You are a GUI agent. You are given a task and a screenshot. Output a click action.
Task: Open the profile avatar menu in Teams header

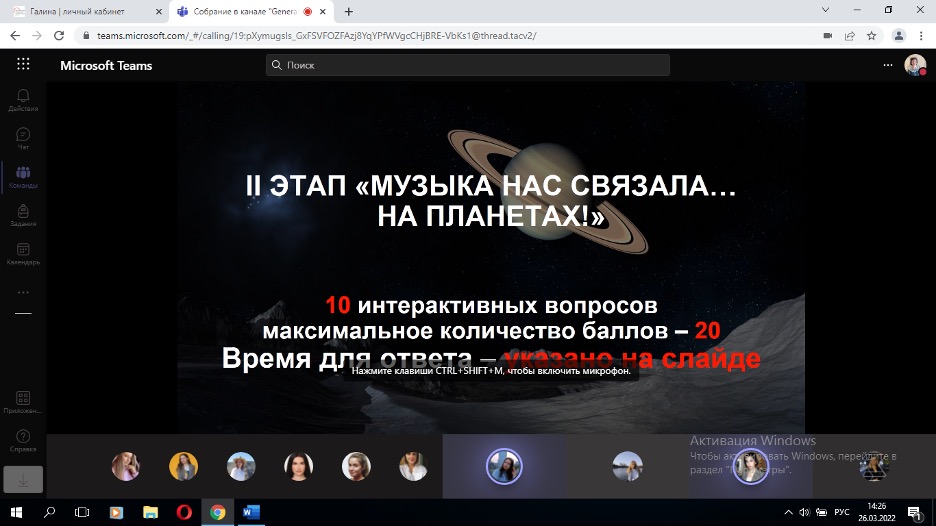click(x=914, y=65)
